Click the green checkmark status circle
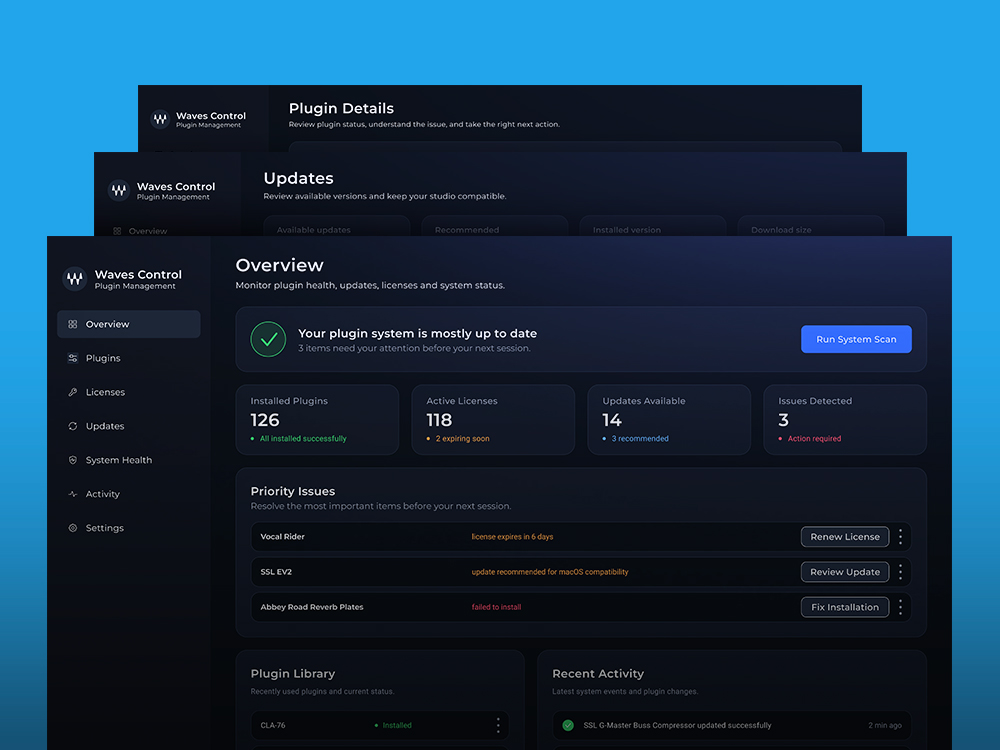 (268, 339)
